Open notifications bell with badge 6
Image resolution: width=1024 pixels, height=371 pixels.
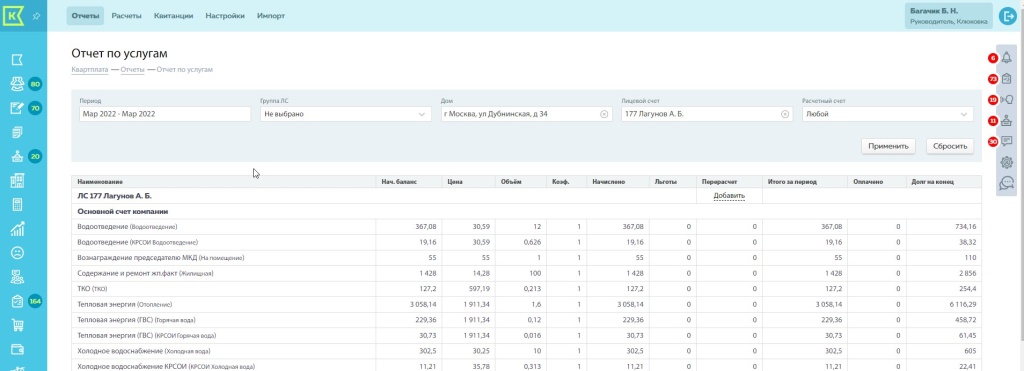[1006, 57]
